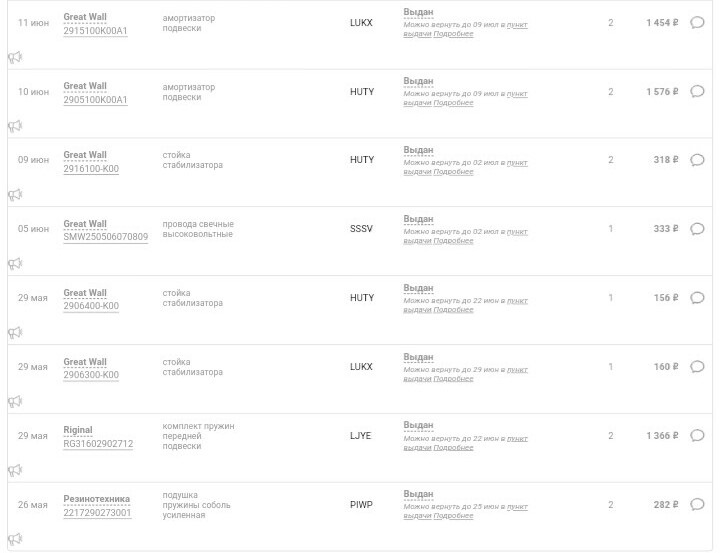This screenshot has height=553, width=720.
Task: Click megaphone icon under the 26 мая order
Action: coord(15,539)
